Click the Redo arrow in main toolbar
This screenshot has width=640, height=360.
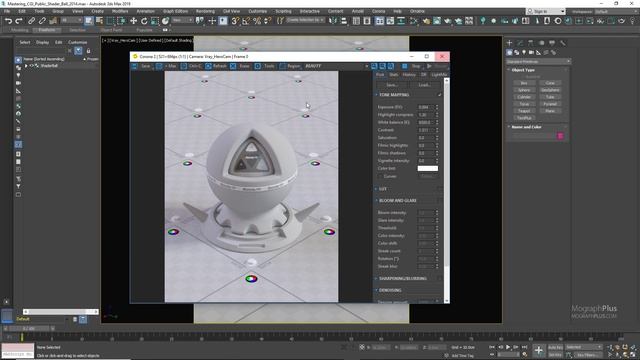19,21
